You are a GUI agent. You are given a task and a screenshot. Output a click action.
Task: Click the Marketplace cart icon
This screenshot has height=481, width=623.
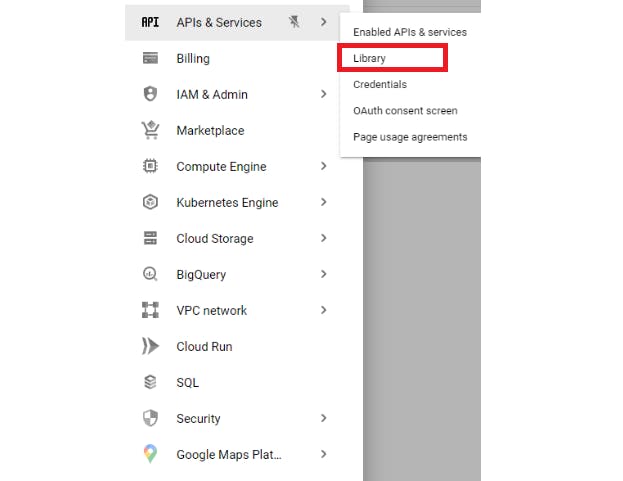coord(150,130)
